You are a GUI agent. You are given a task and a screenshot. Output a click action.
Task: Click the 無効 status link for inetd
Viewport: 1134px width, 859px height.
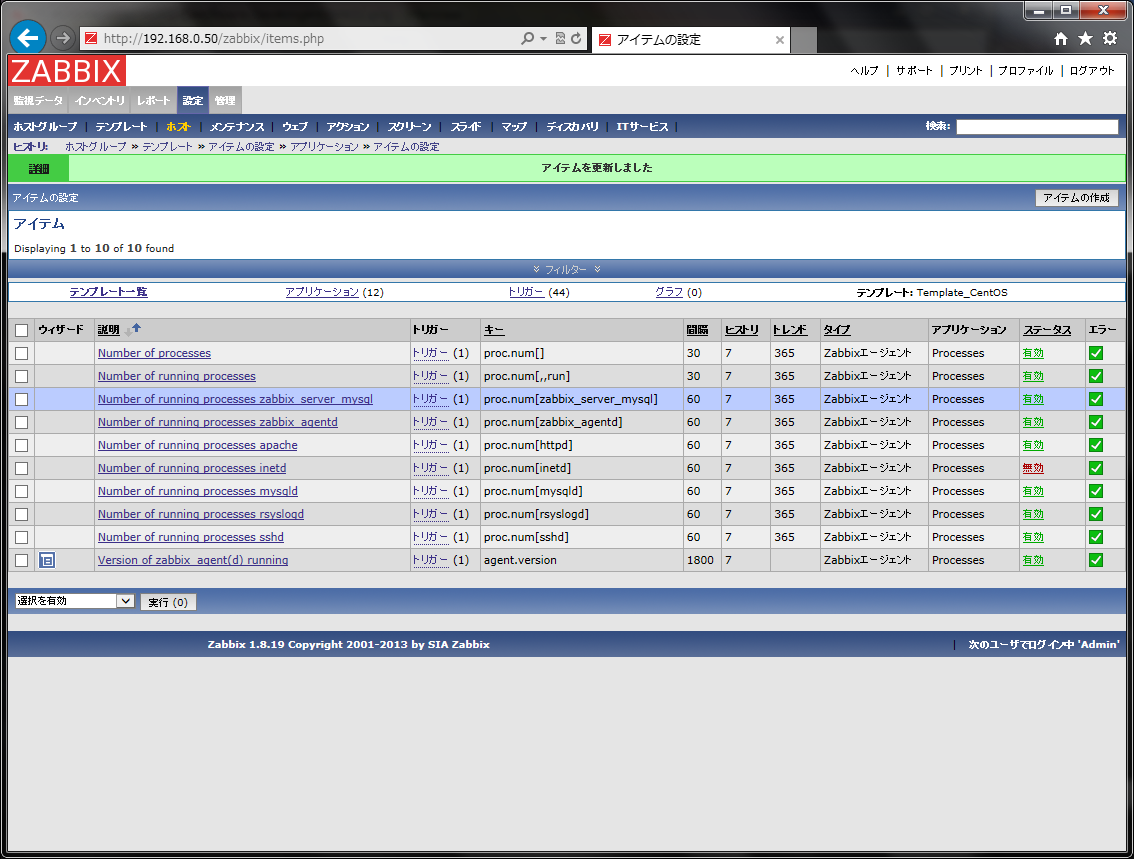[1033, 468]
